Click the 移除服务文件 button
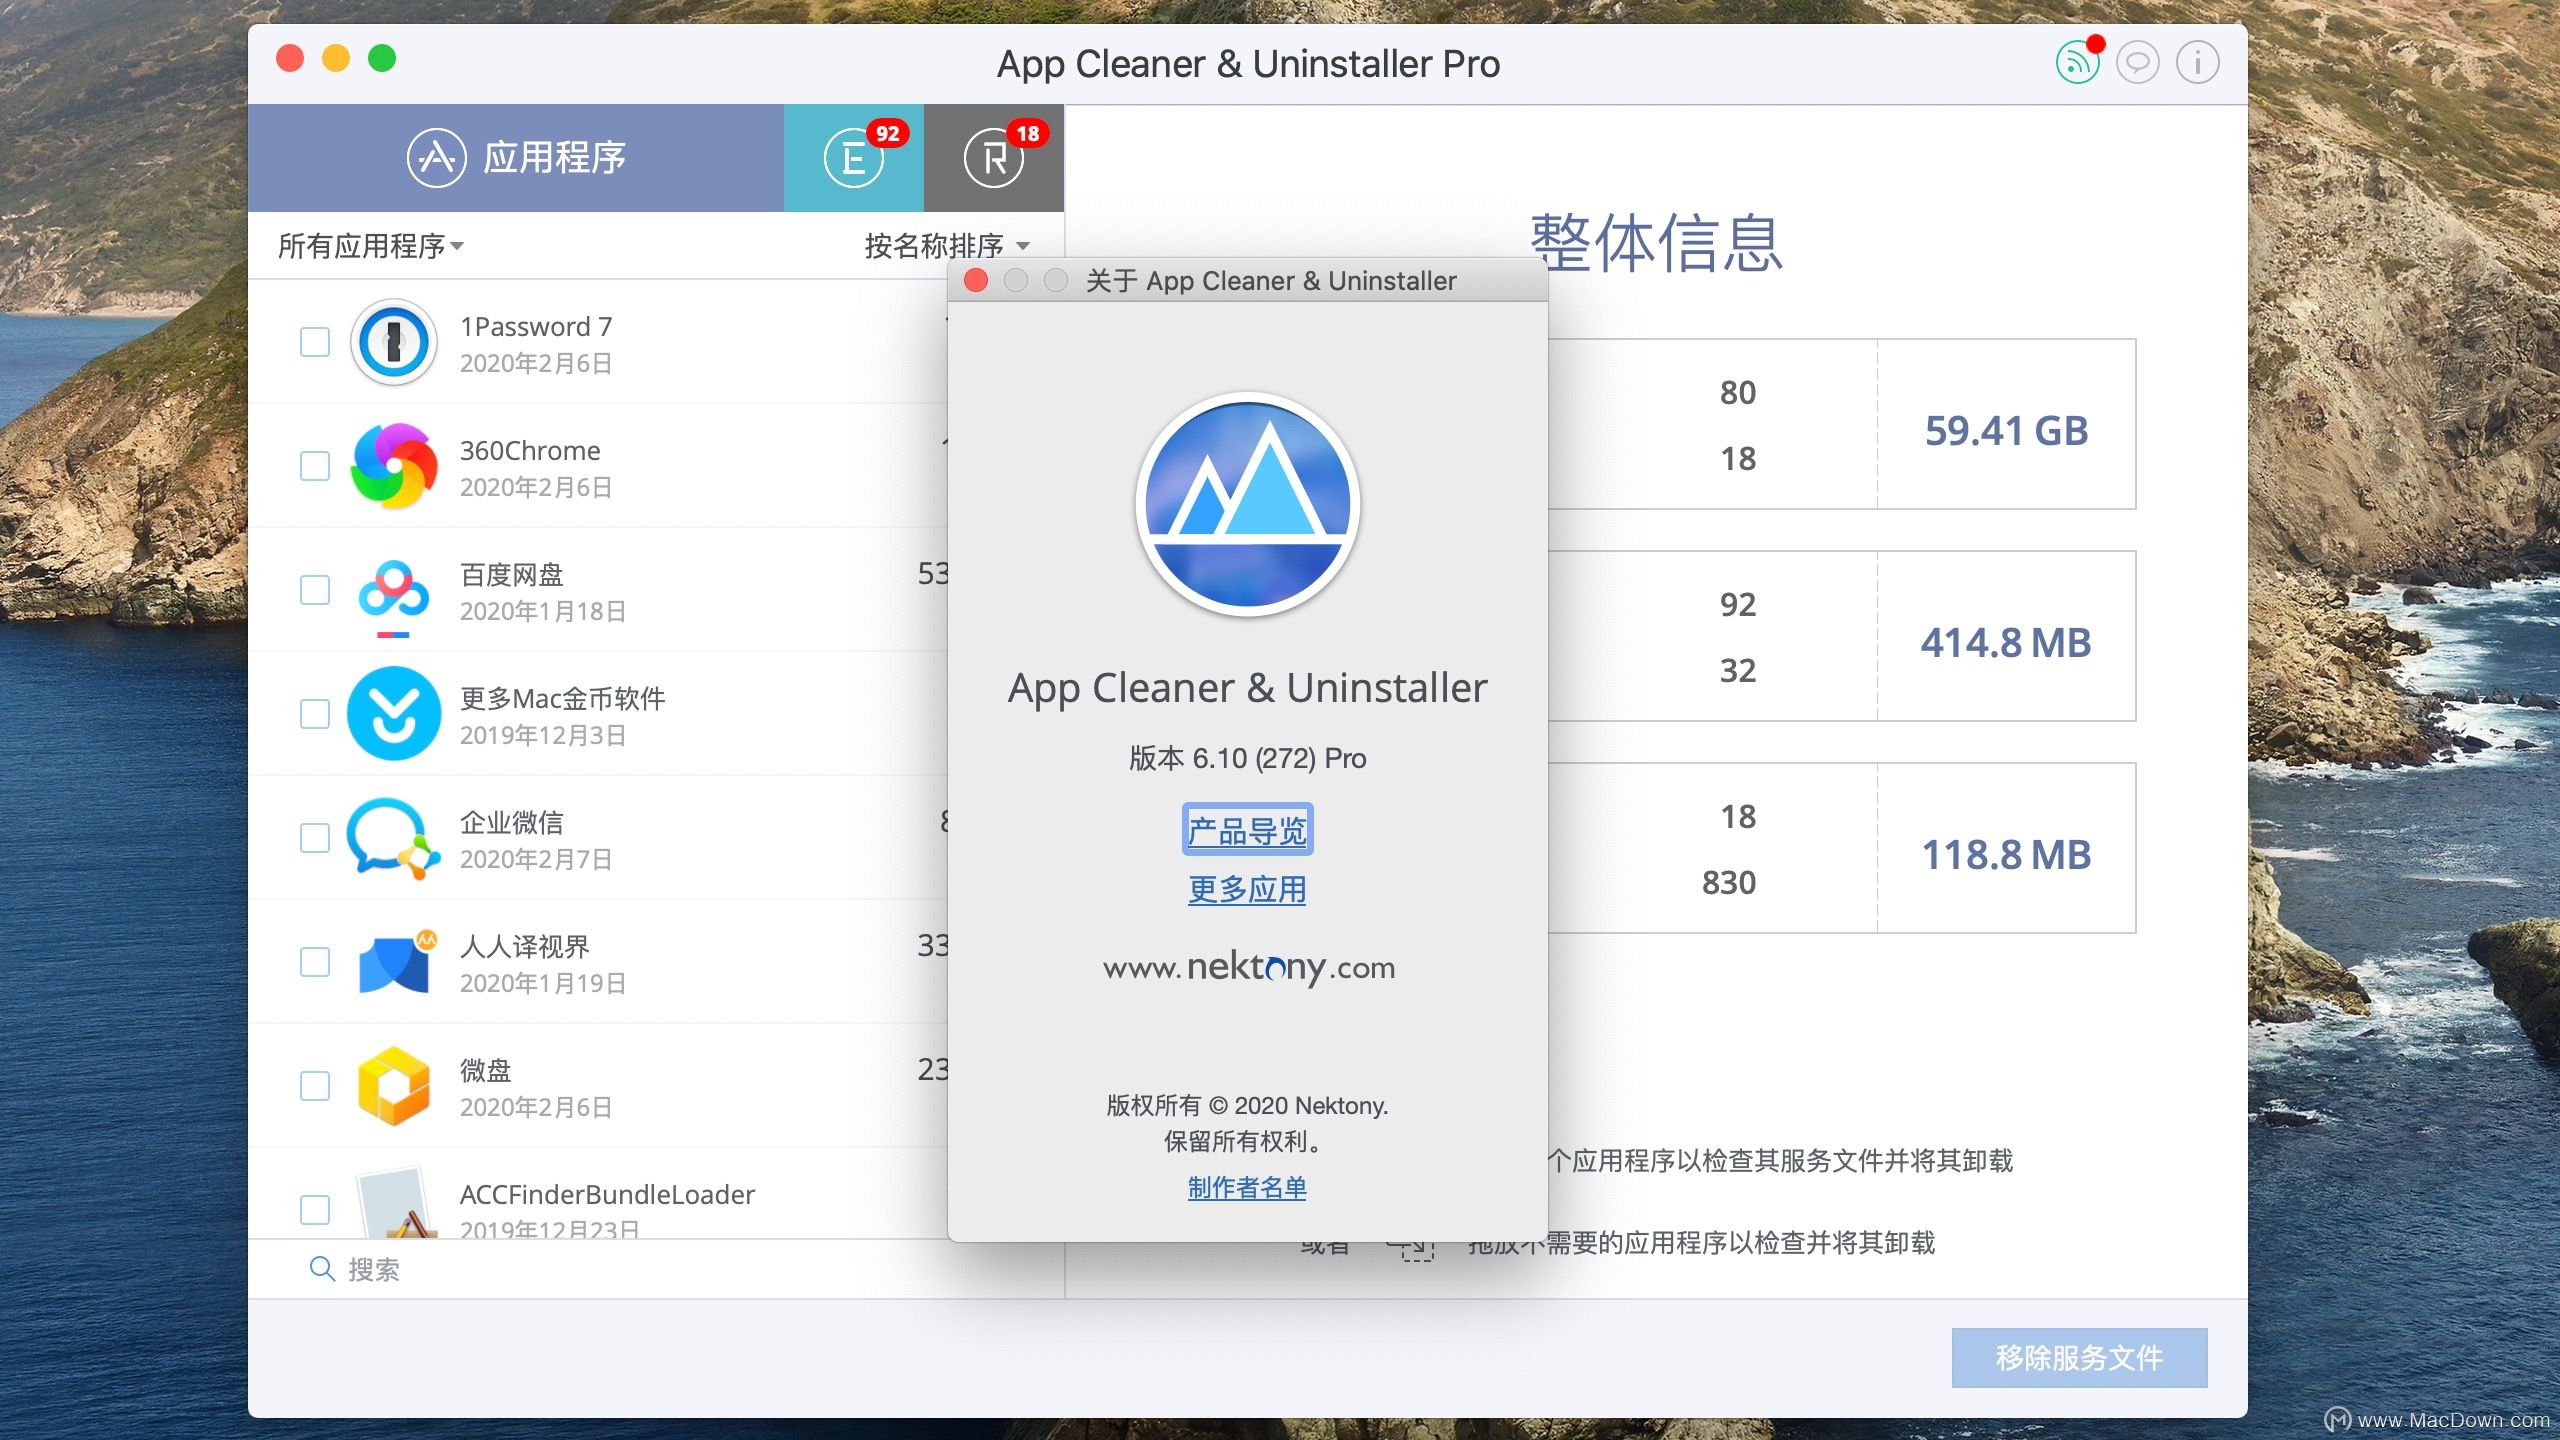Image resolution: width=2560 pixels, height=1440 pixels. [2079, 1358]
